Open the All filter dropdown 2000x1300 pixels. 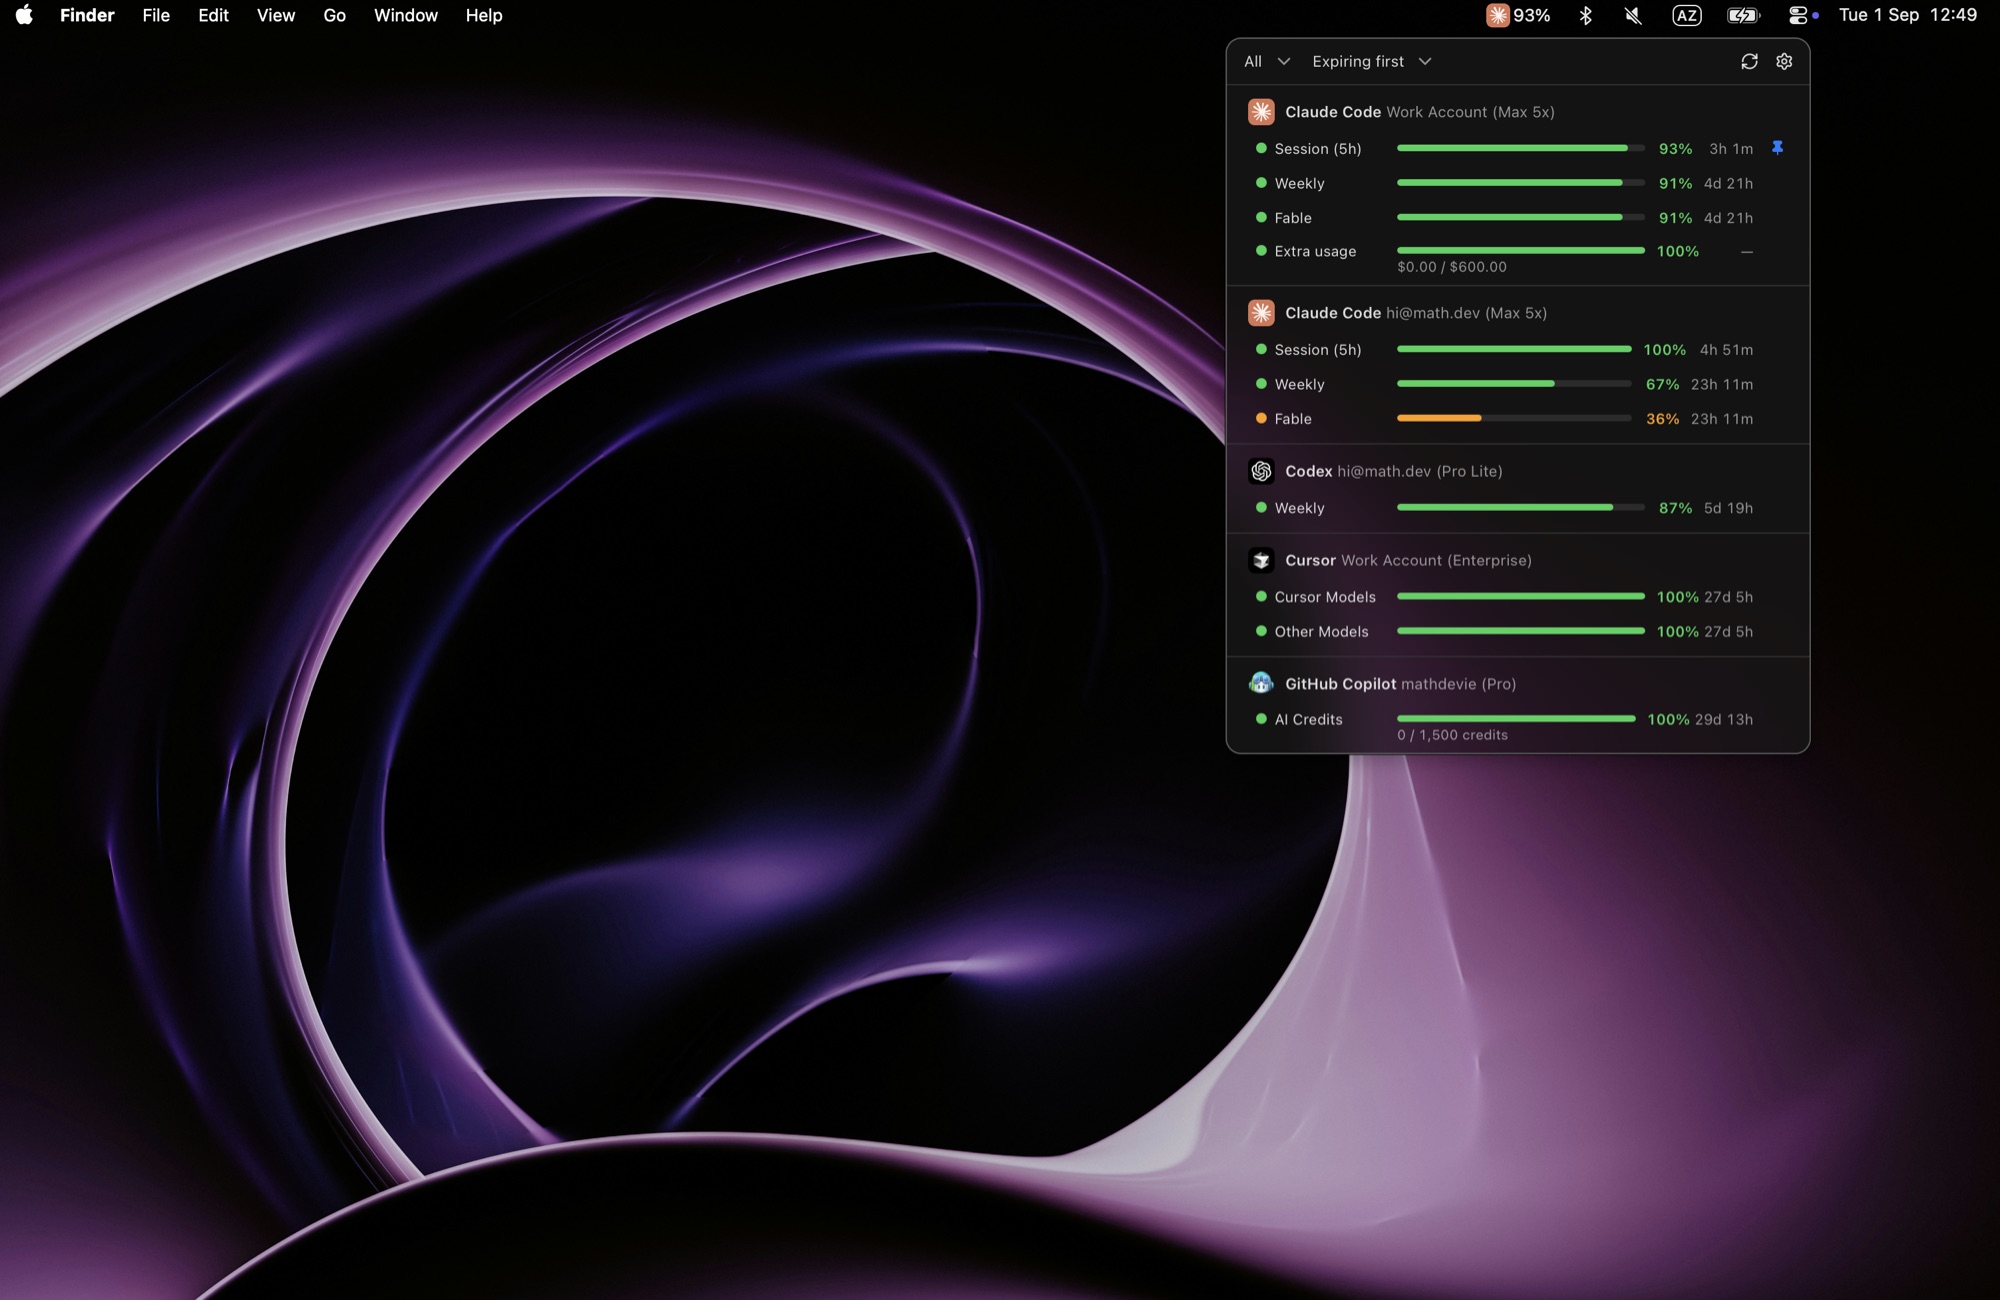point(1267,61)
